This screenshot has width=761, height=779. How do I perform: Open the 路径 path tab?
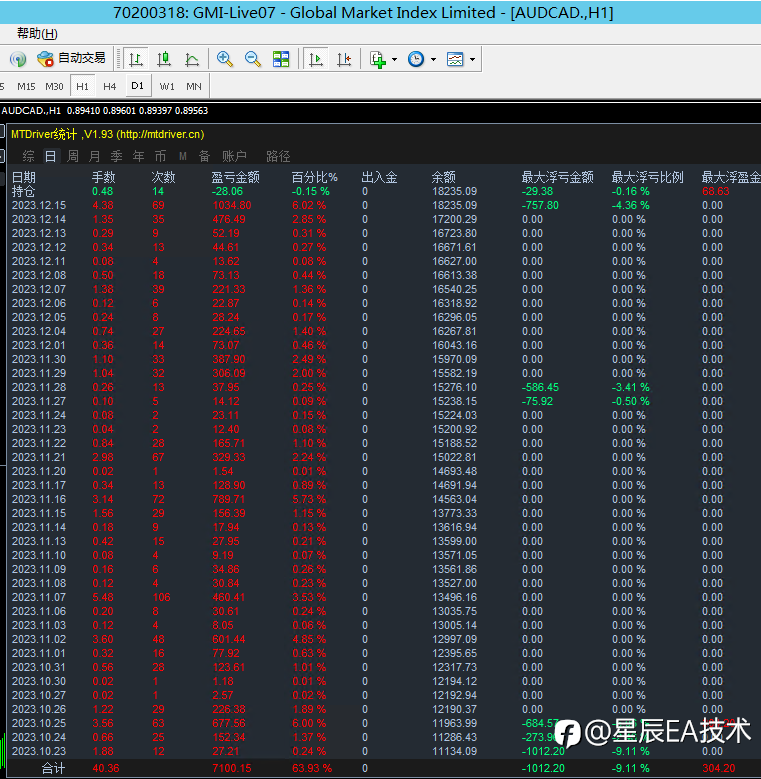coord(278,156)
